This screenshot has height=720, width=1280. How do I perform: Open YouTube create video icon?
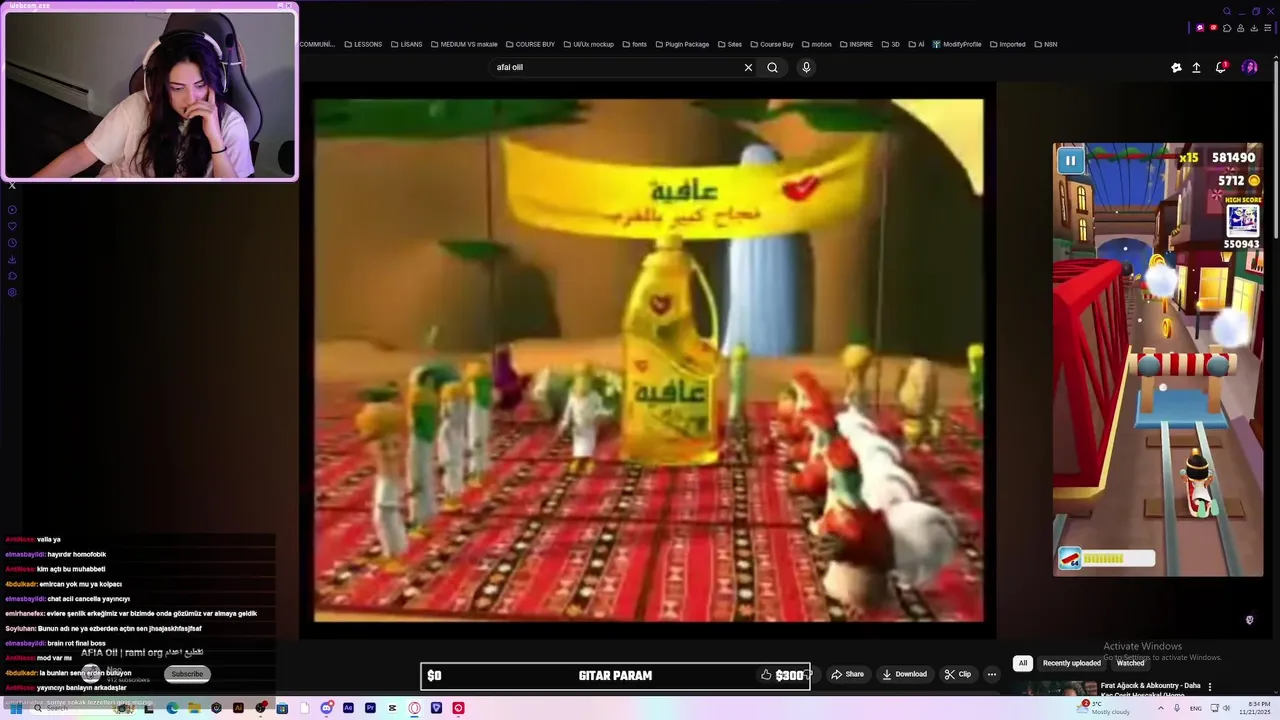click(x=1176, y=67)
